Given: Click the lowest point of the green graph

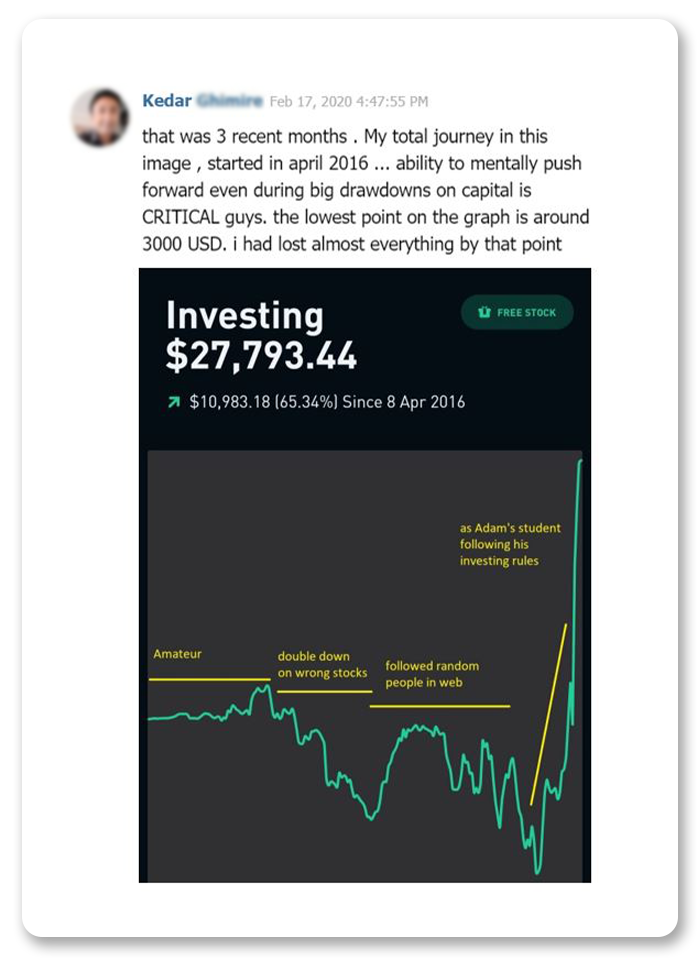Looking at the screenshot, I should click(x=538, y=869).
